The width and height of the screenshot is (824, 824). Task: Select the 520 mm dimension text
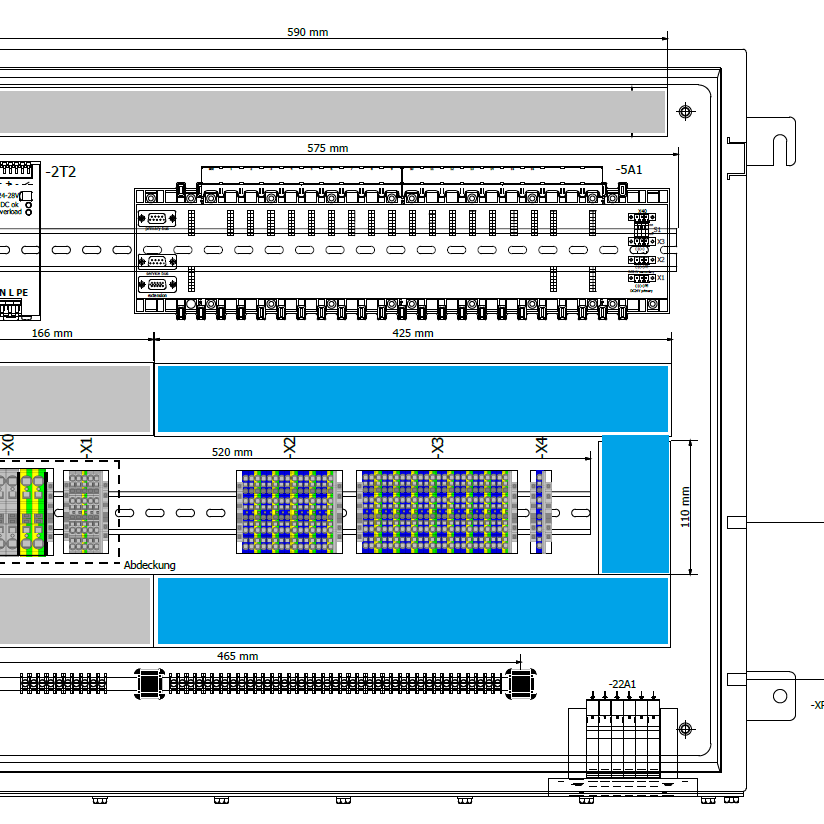point(232,452)
